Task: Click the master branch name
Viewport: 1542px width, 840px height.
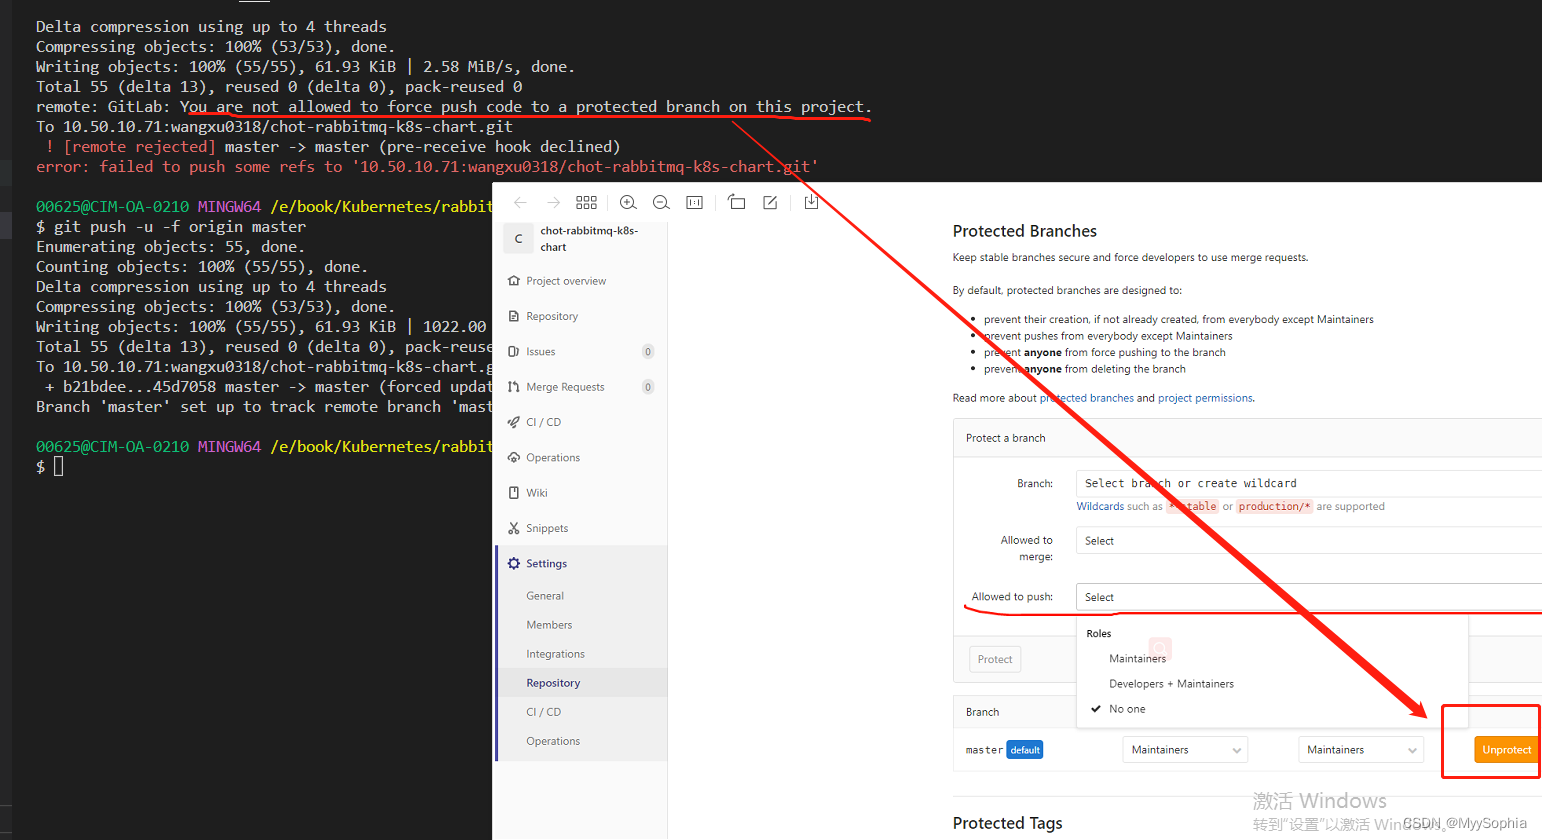Action: click(x=984, y=750)
